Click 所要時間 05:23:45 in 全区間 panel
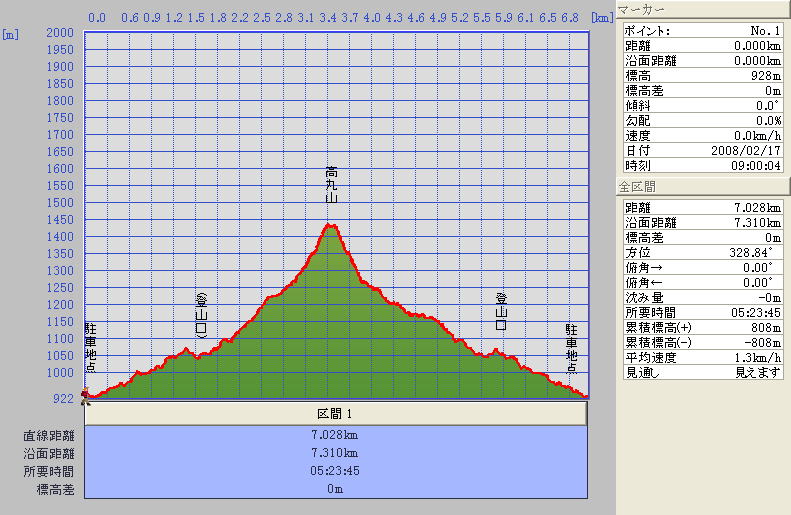Screen dimensions: 791x515 coord(703,313)
